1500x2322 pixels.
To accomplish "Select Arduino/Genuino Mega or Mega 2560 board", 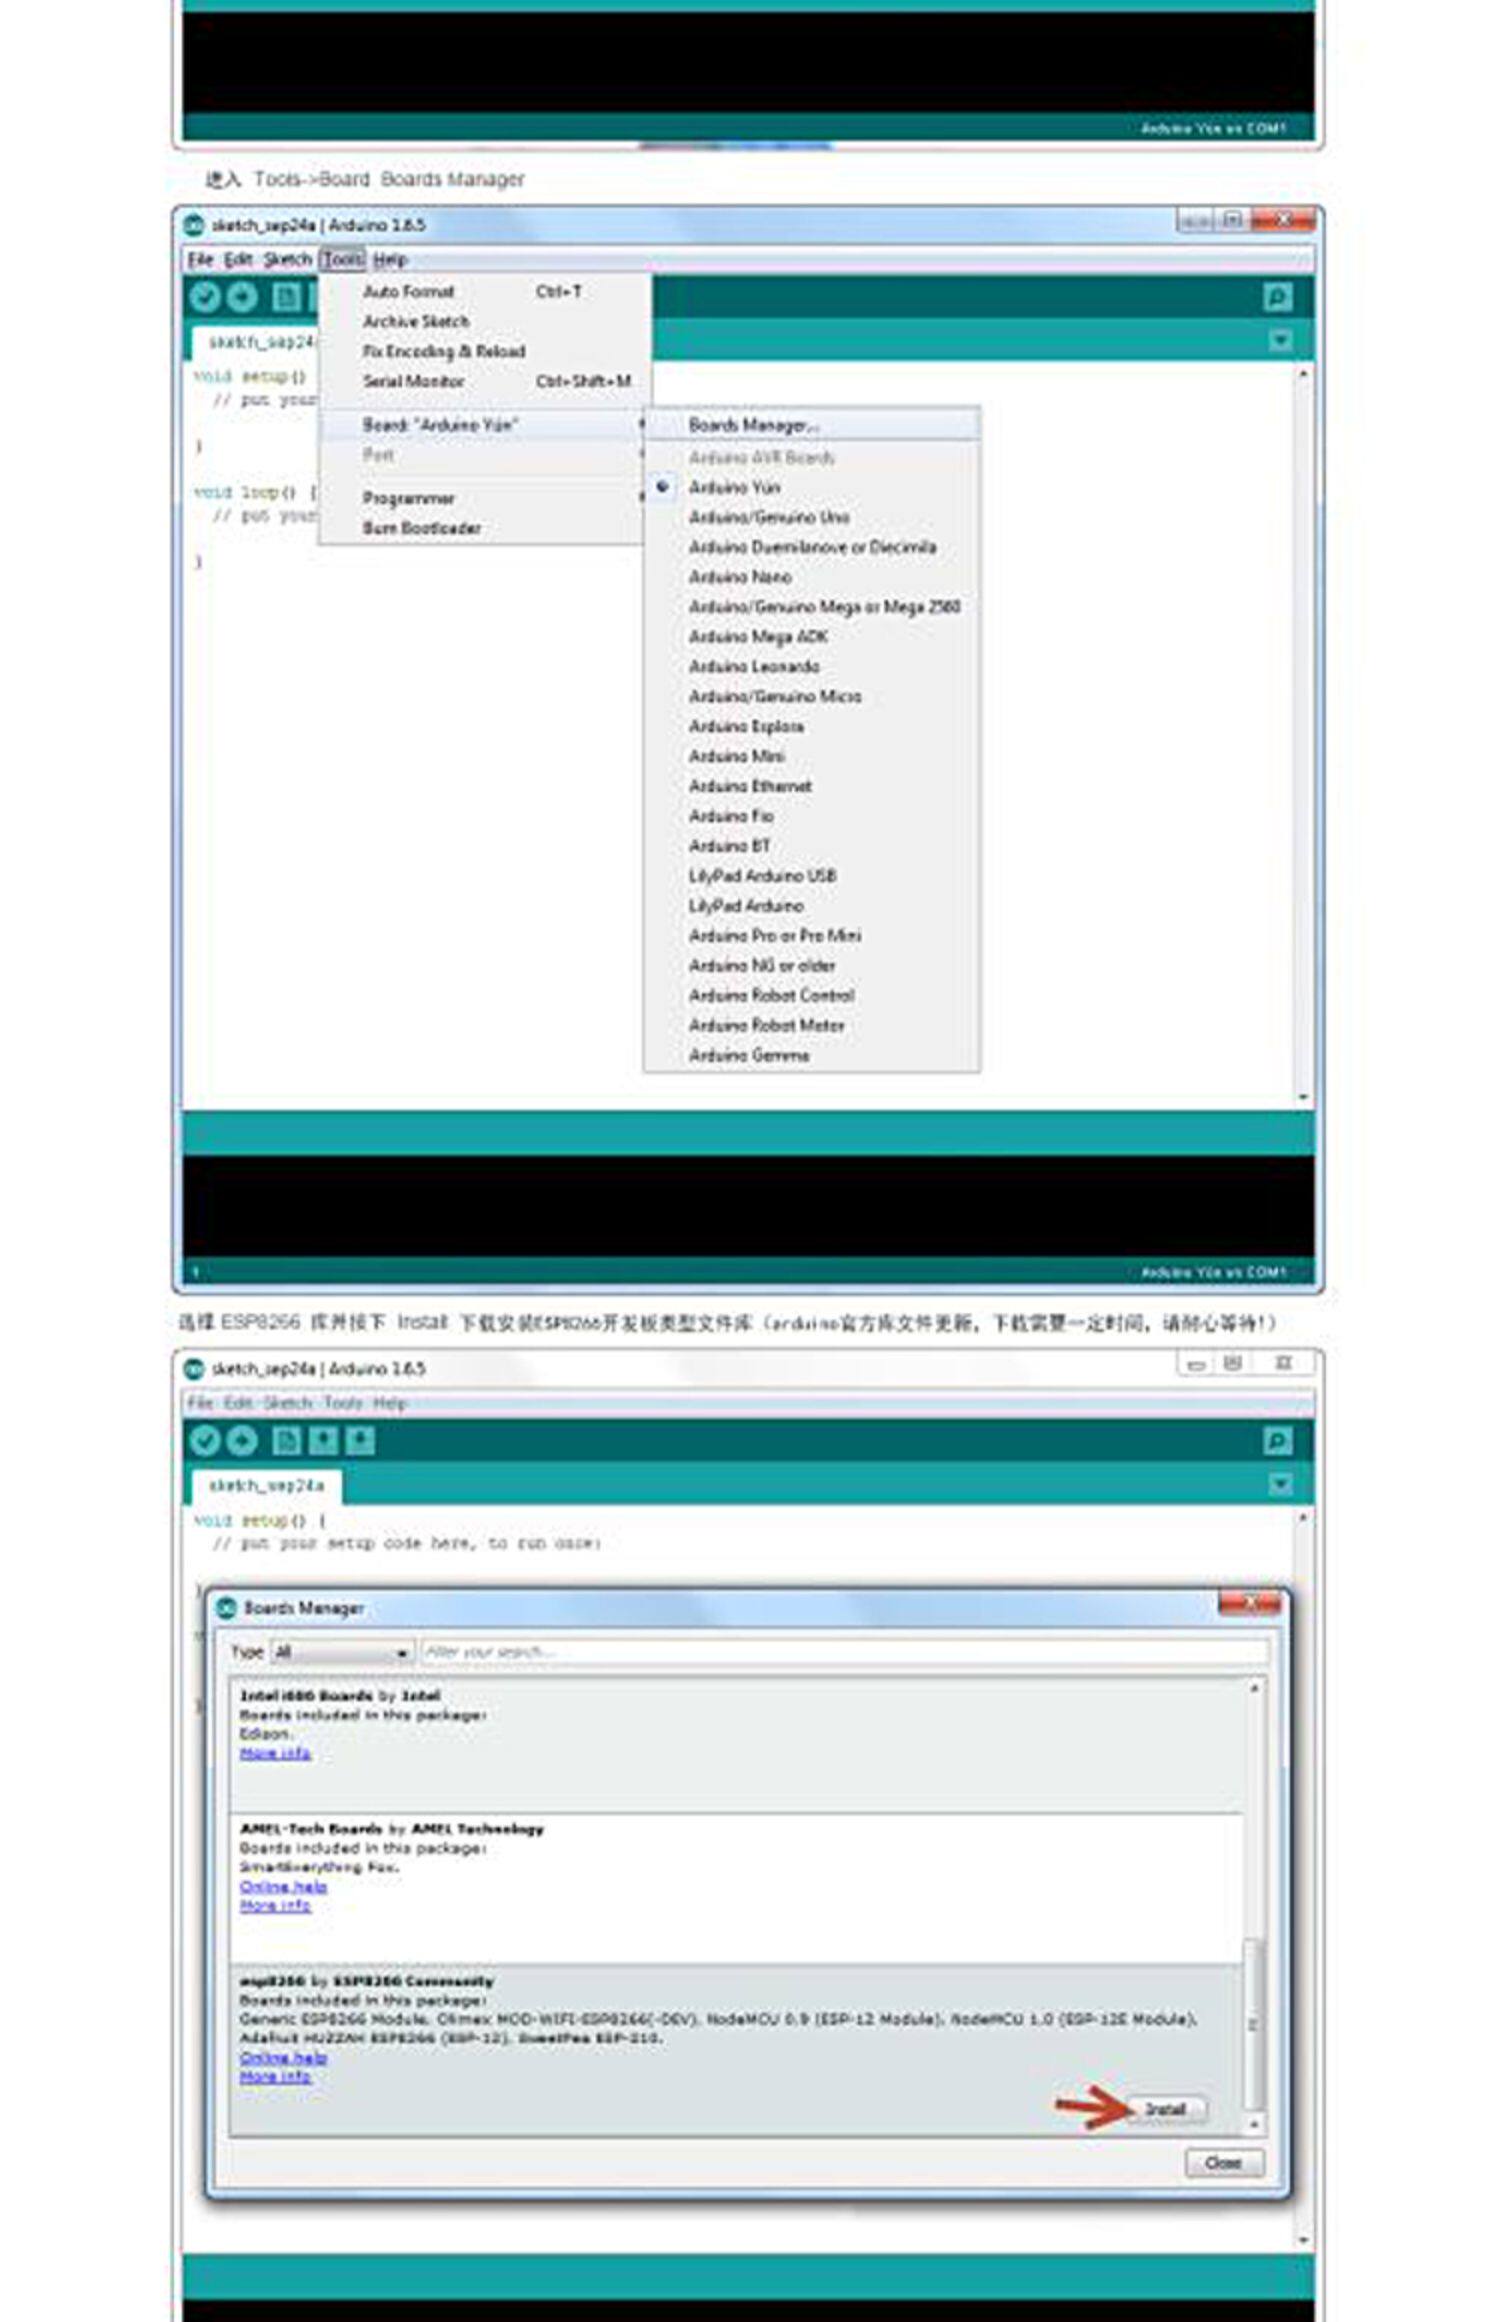I will tap(824, 607).
